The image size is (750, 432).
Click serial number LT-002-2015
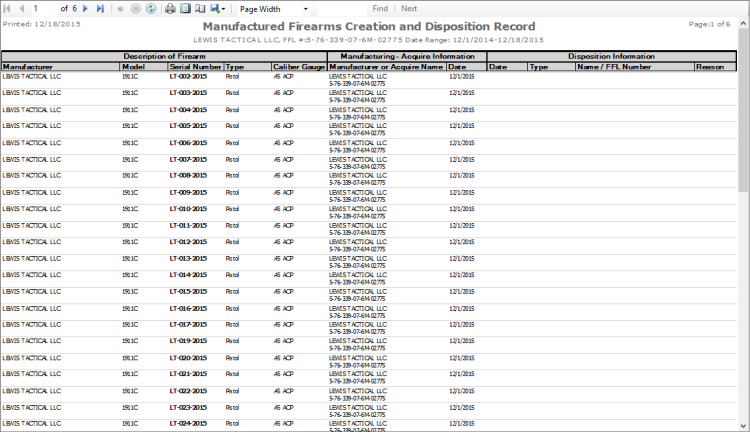pos(188,77)
